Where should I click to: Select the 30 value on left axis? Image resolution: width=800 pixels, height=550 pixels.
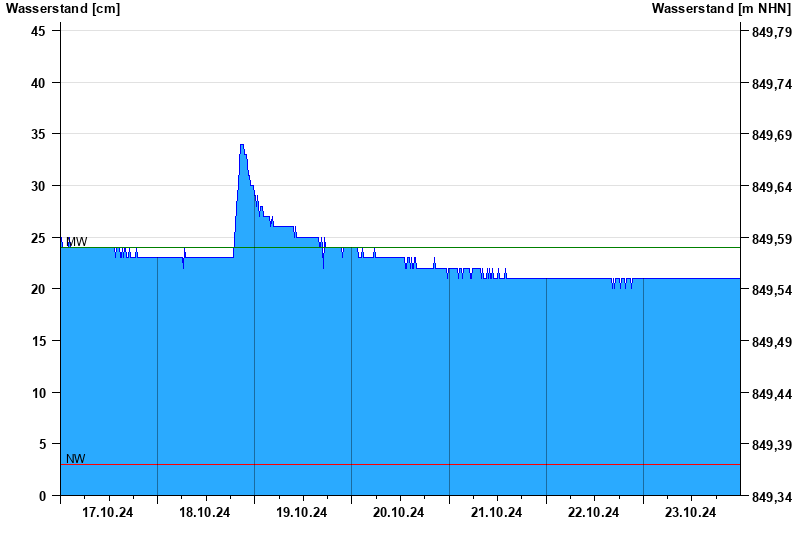coord(38,186)
